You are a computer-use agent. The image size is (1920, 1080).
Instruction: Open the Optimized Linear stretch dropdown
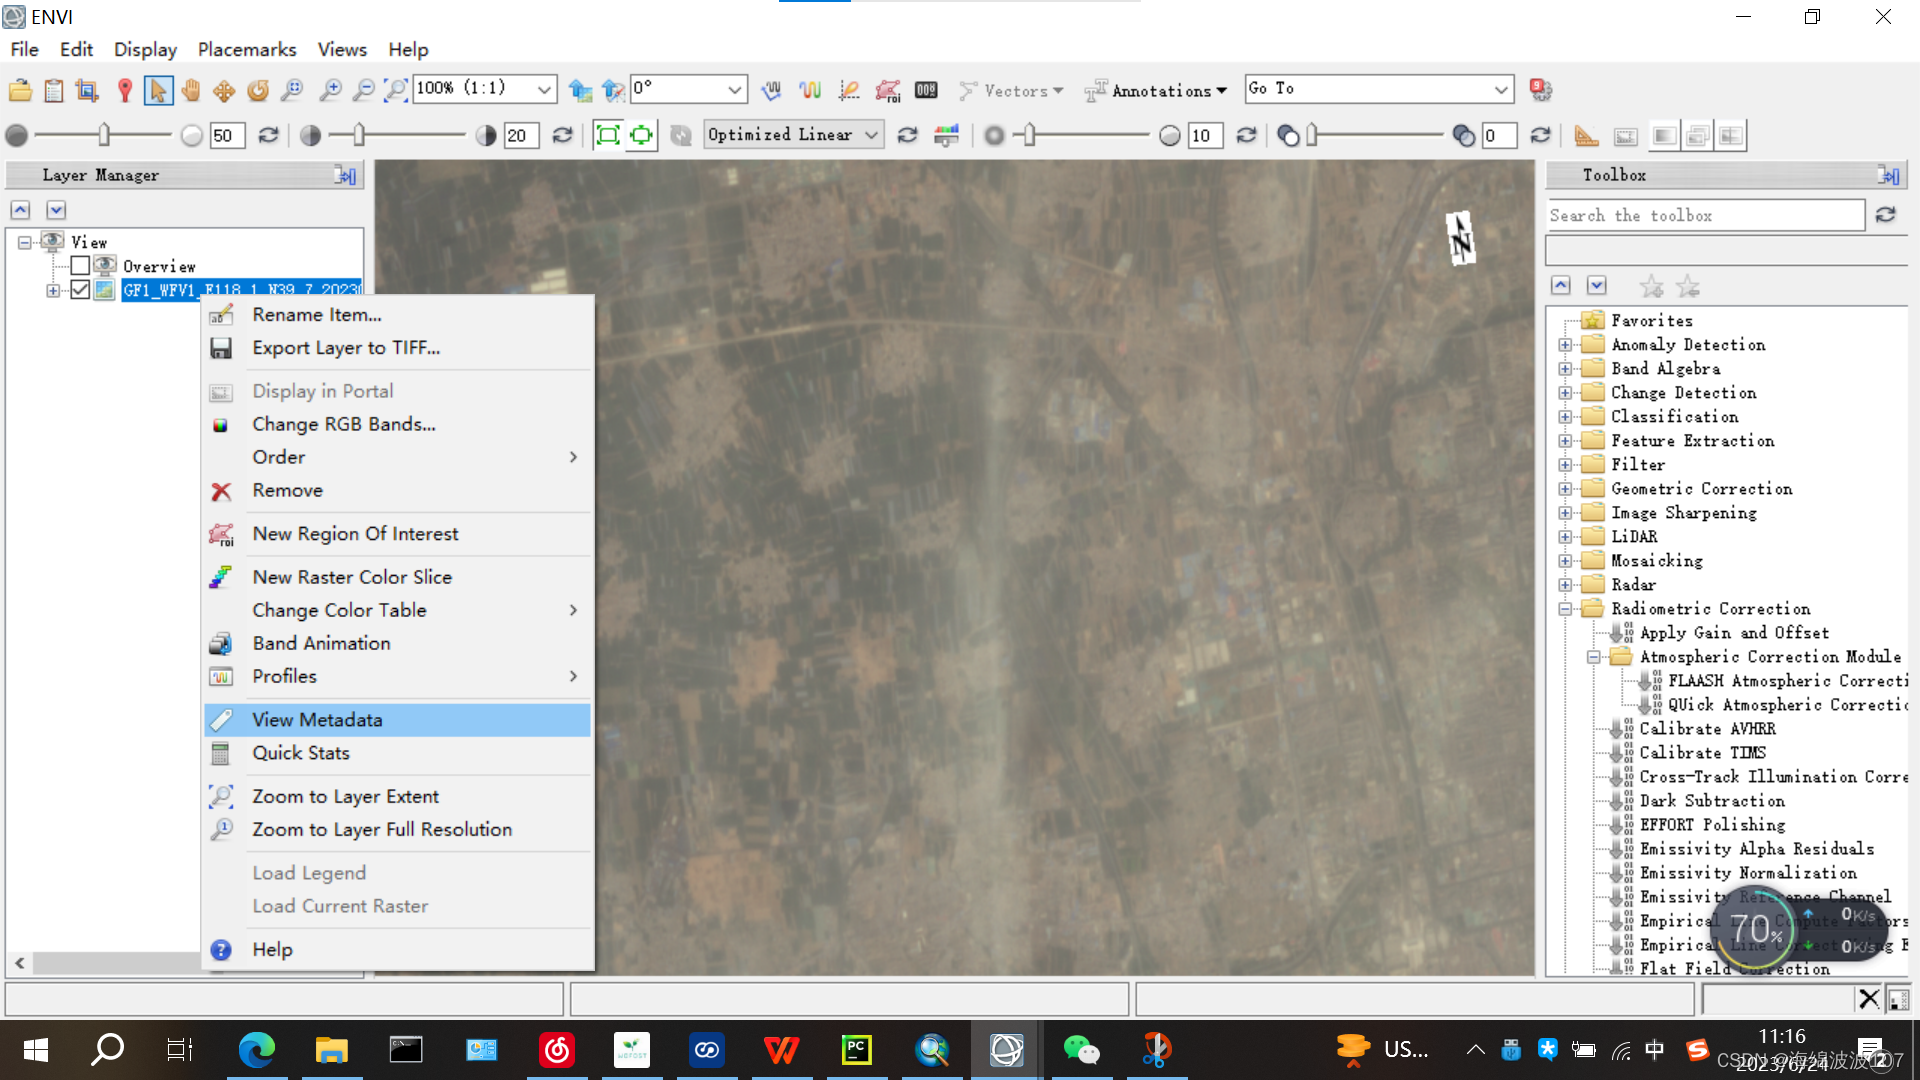871,135
